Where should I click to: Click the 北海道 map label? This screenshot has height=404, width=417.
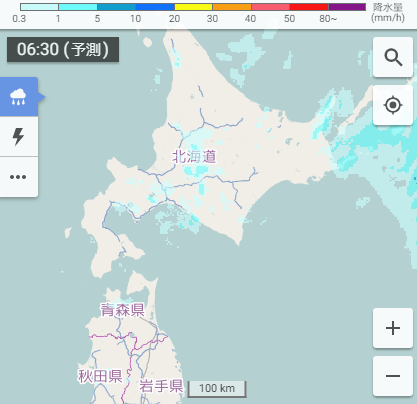pos(194,157)
